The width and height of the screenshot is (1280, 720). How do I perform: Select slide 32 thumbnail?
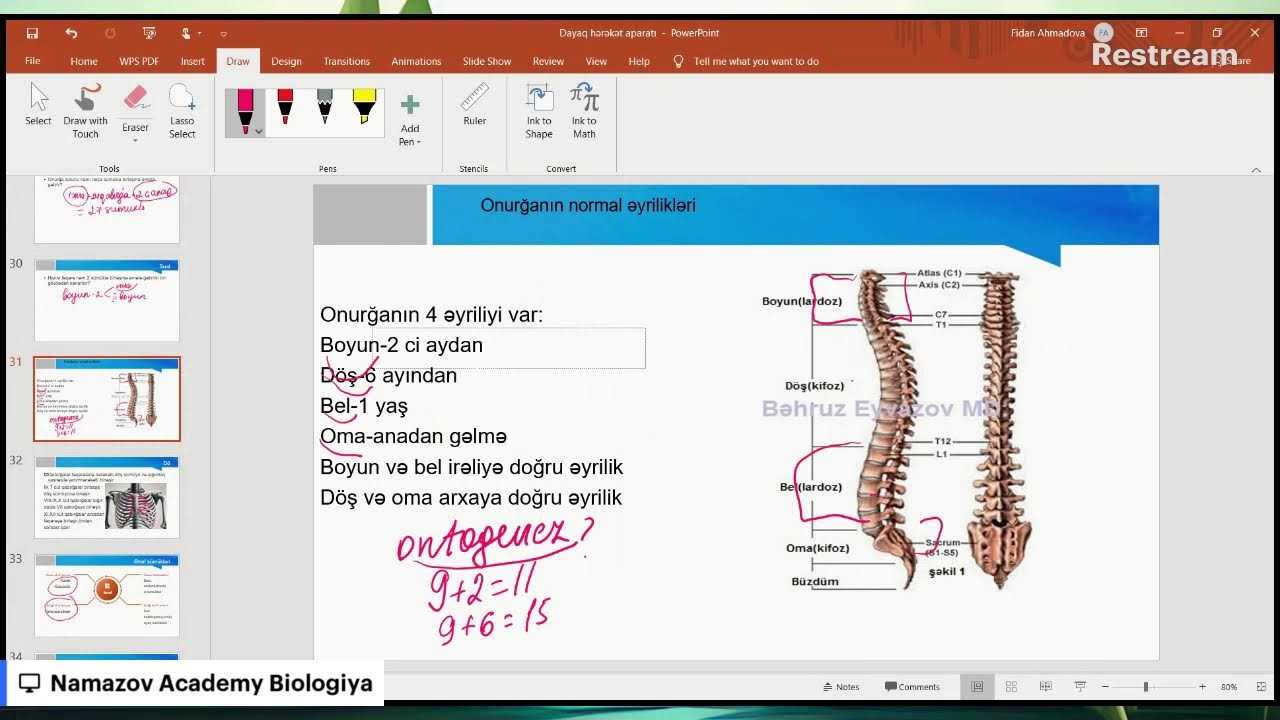[x=107, y=497]
